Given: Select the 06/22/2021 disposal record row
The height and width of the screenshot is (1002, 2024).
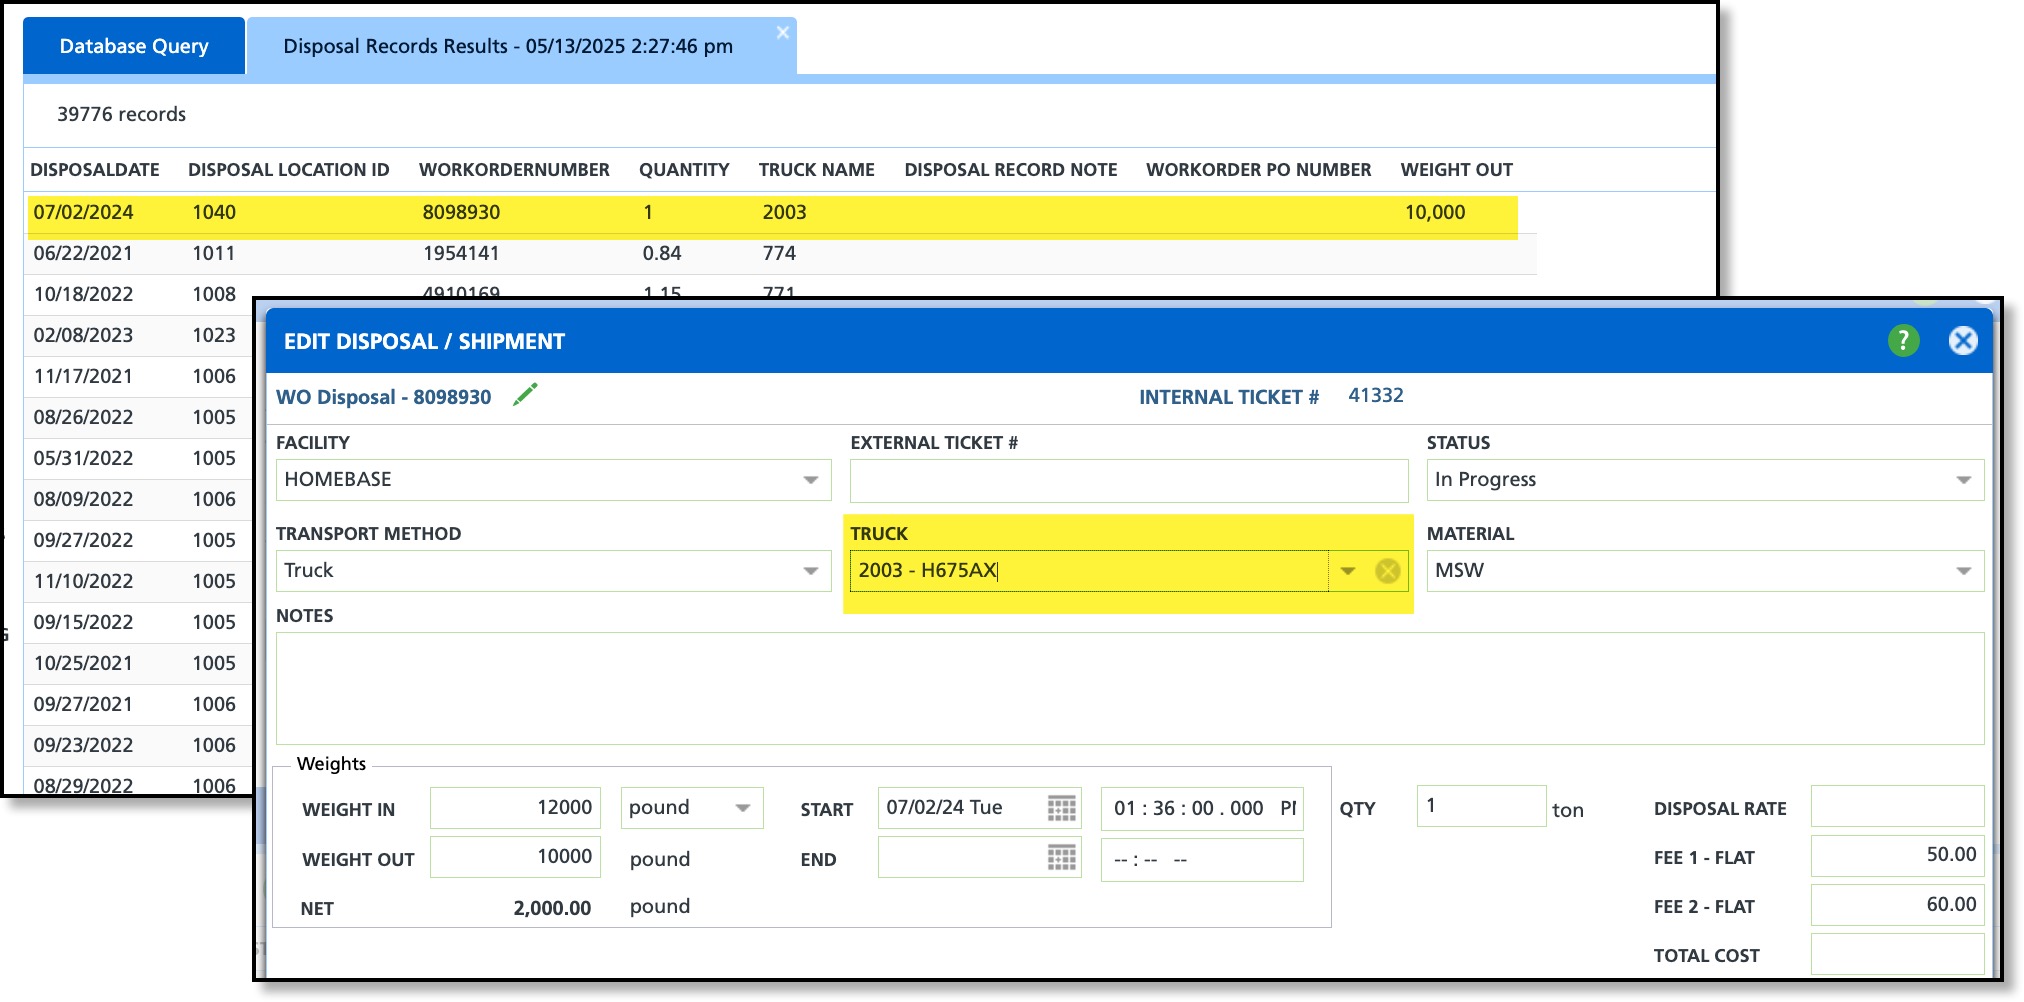Looking at the screenshot, I should 780,254.
